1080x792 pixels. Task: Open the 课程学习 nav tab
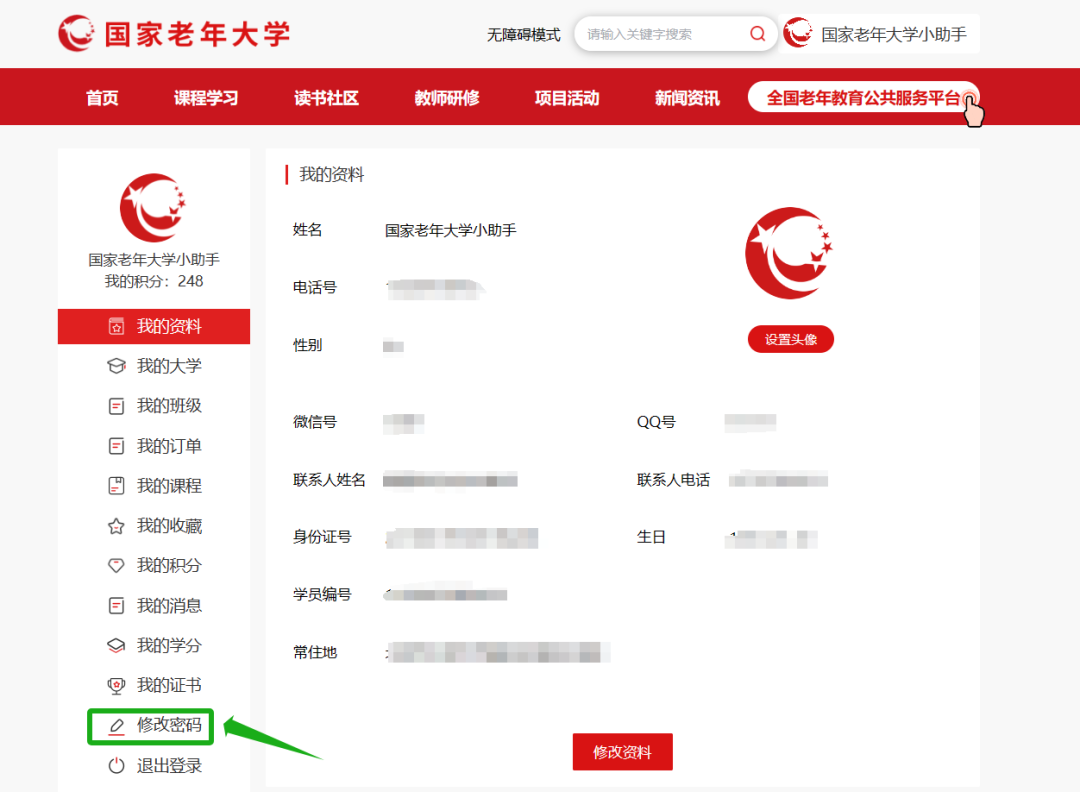coord(206,98)
